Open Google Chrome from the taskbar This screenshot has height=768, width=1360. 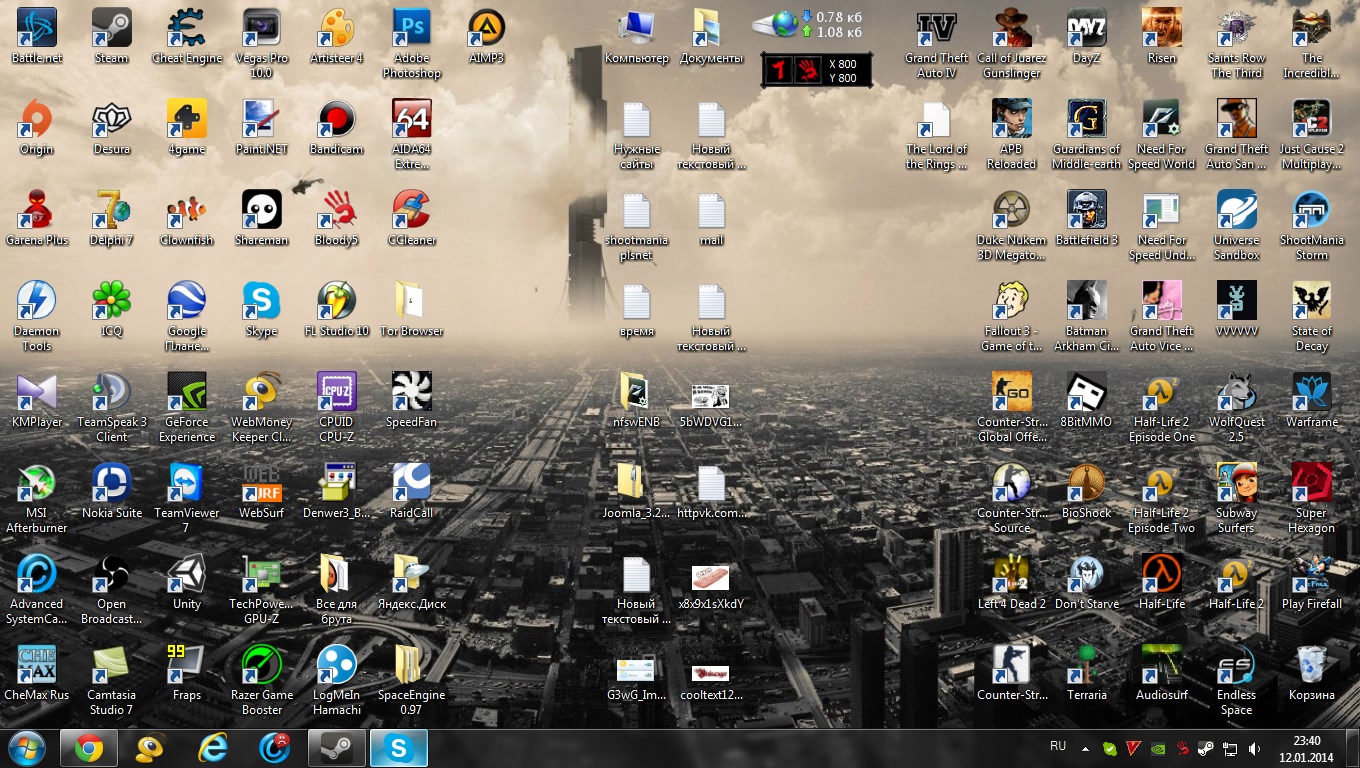[x=89, y=748]
